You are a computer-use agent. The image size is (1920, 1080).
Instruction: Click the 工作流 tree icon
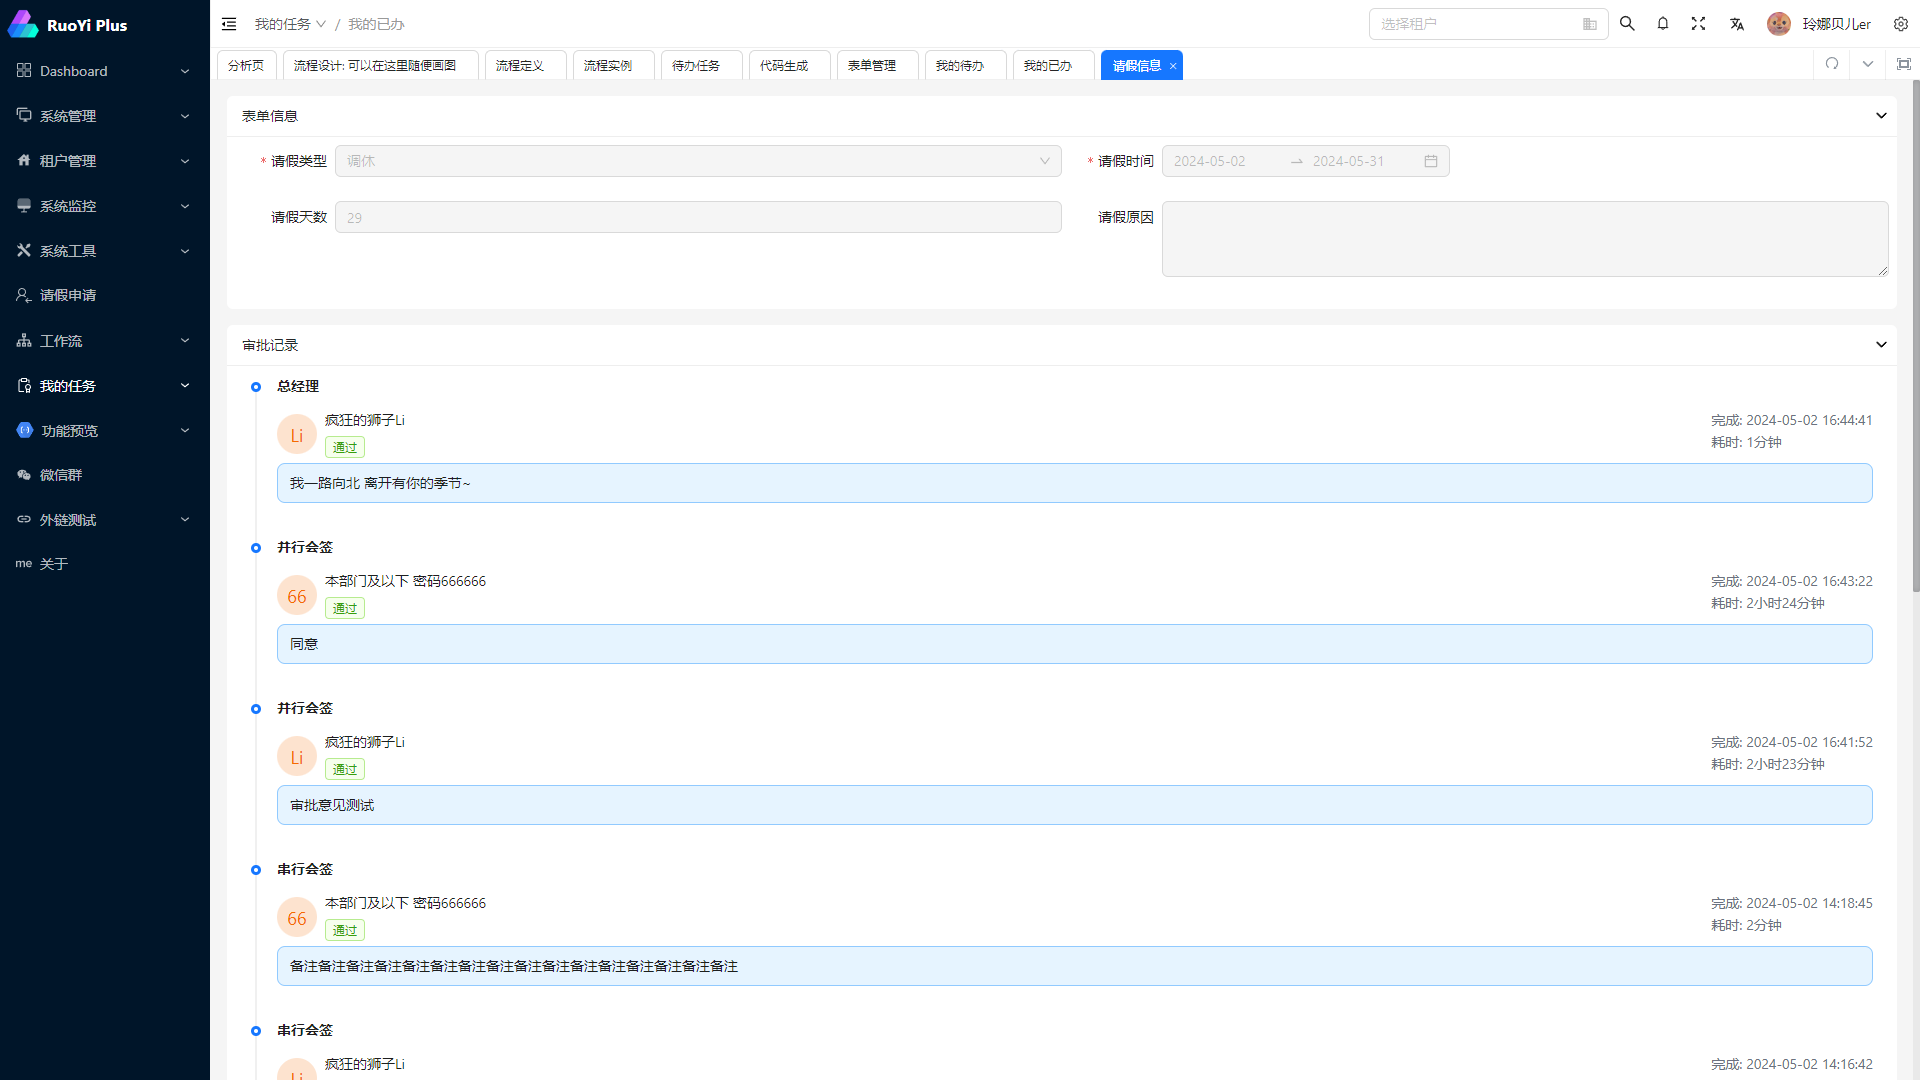24,340
